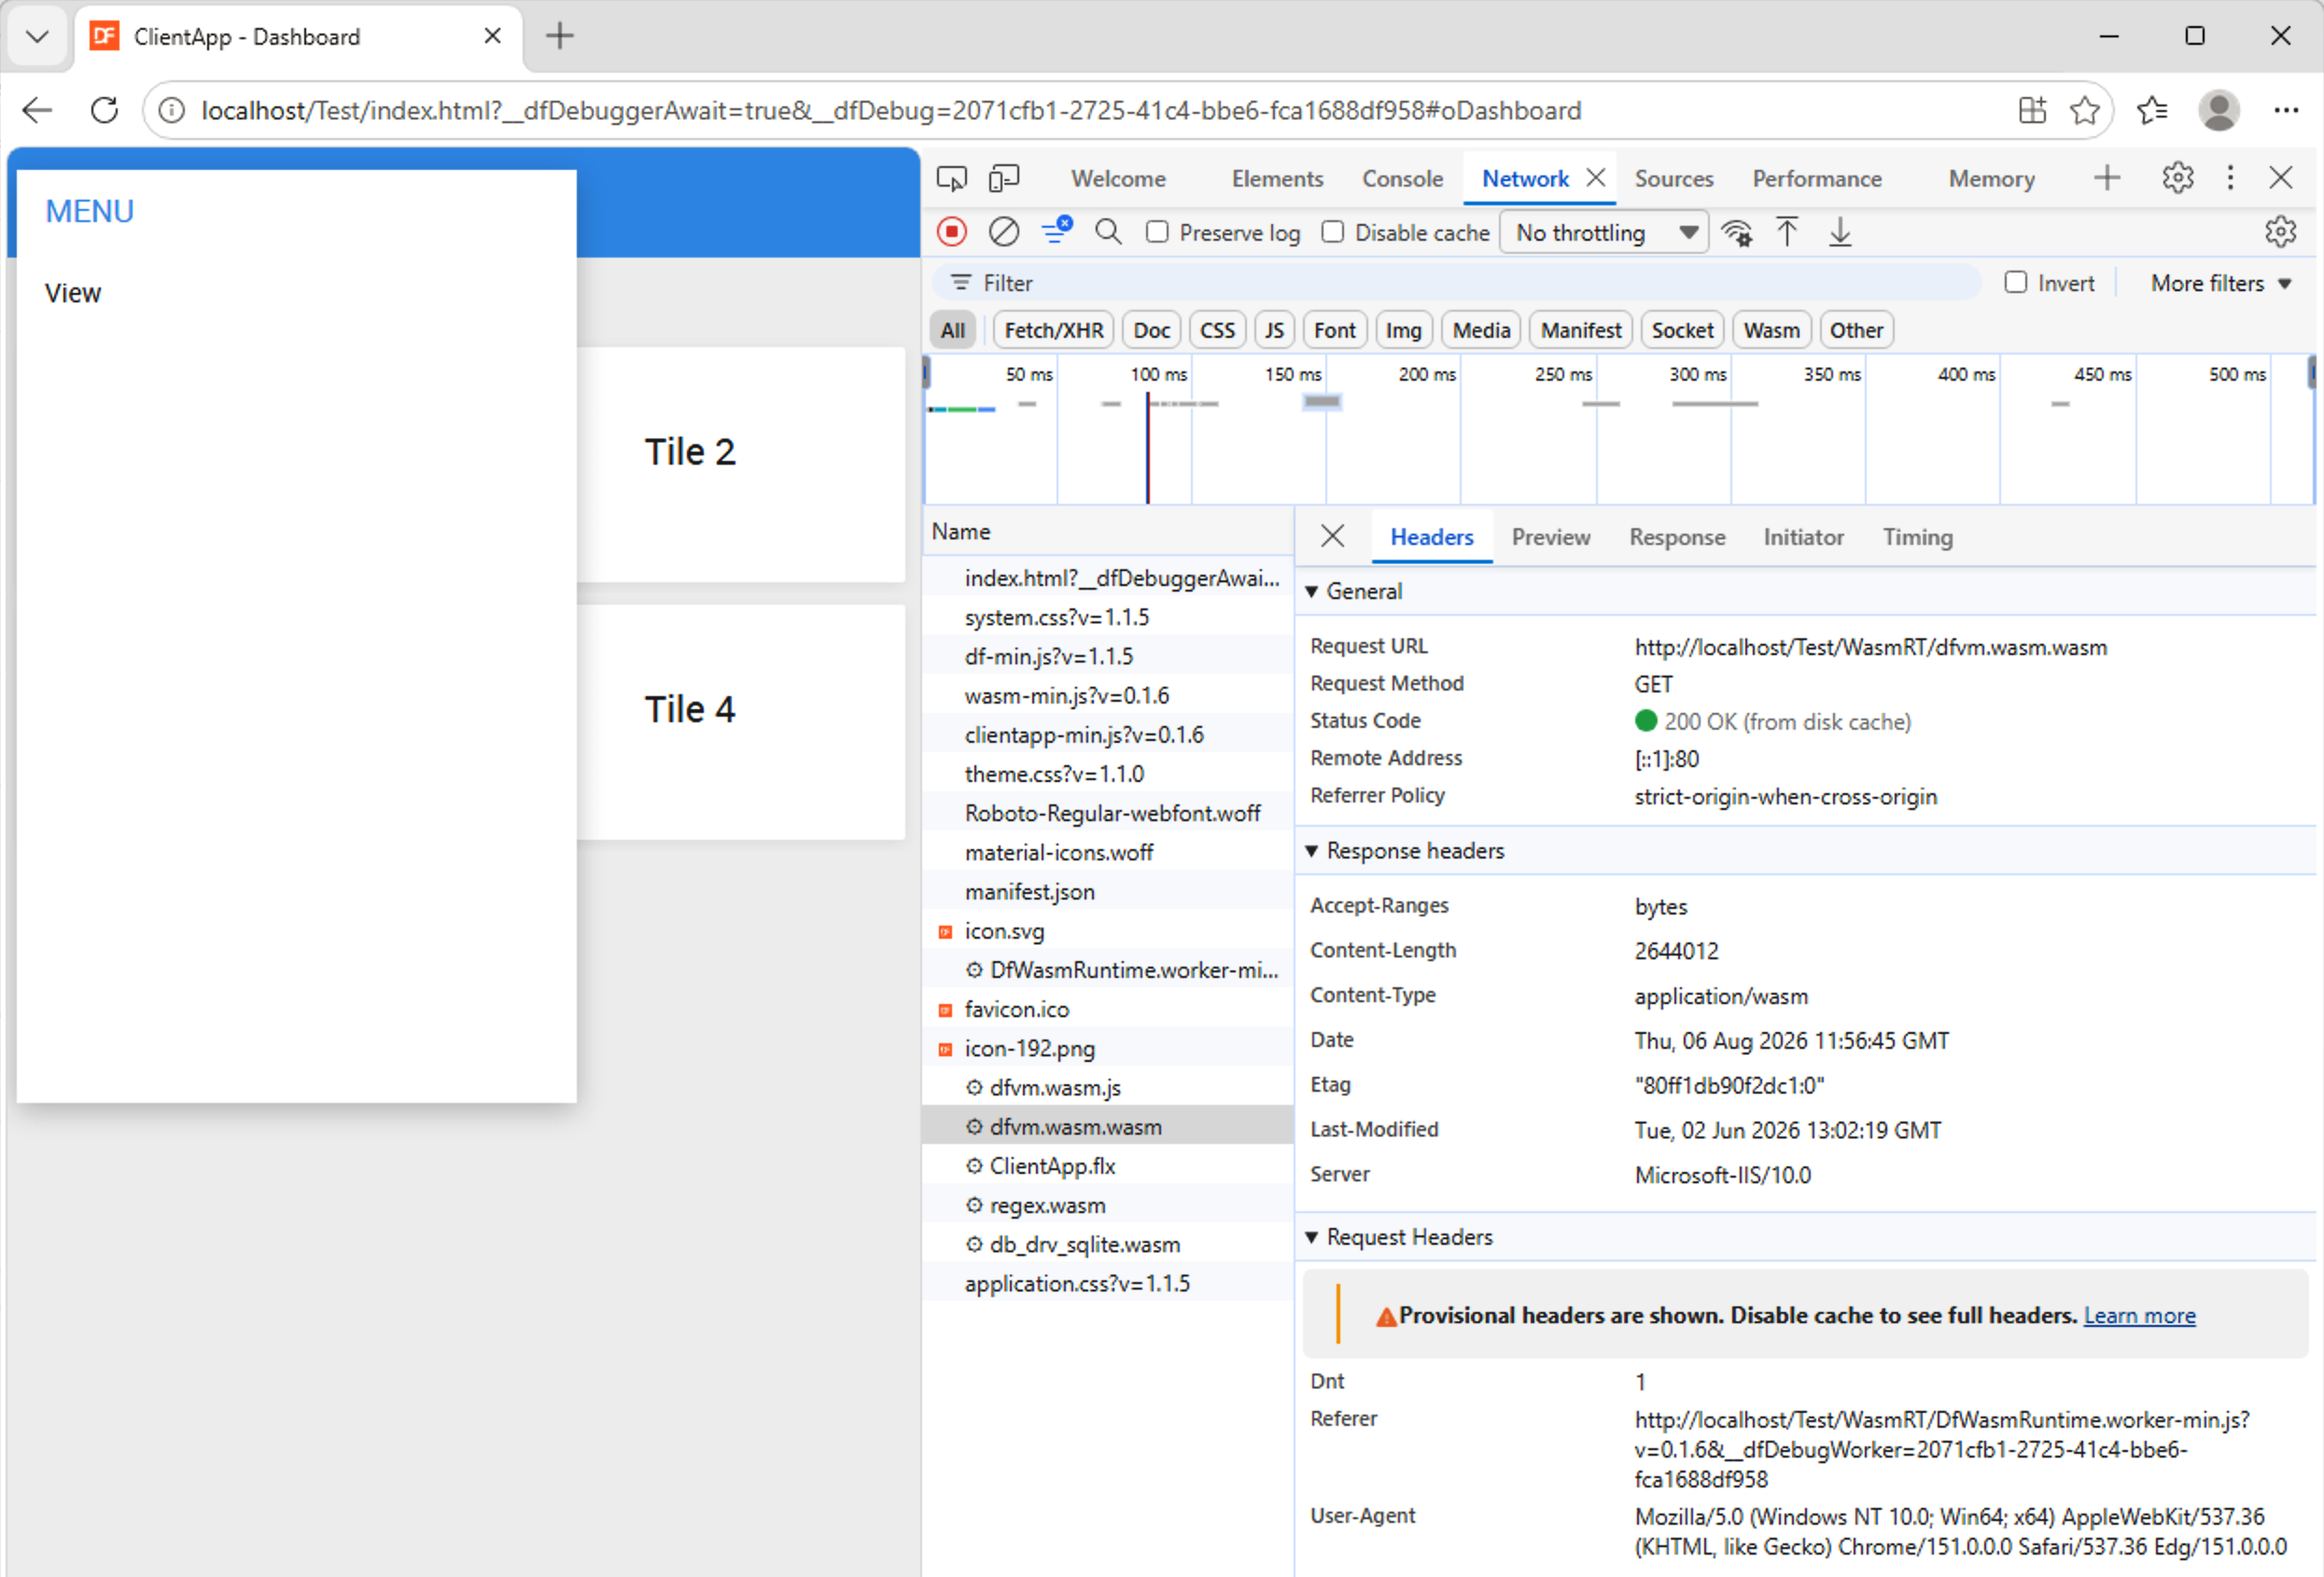This screenshot has width=2324, height=1577.
Task: Click inside the Filter input field
Action: (1455, 283)
